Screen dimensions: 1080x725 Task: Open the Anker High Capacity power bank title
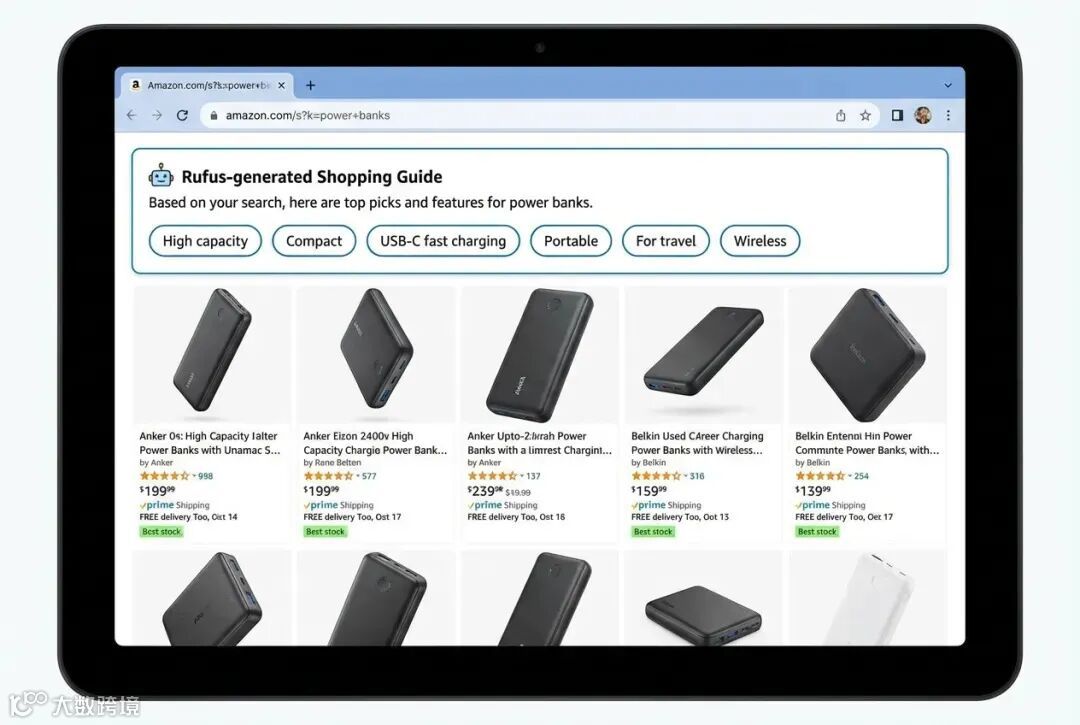pyautogui.click(x=209, y=443)
